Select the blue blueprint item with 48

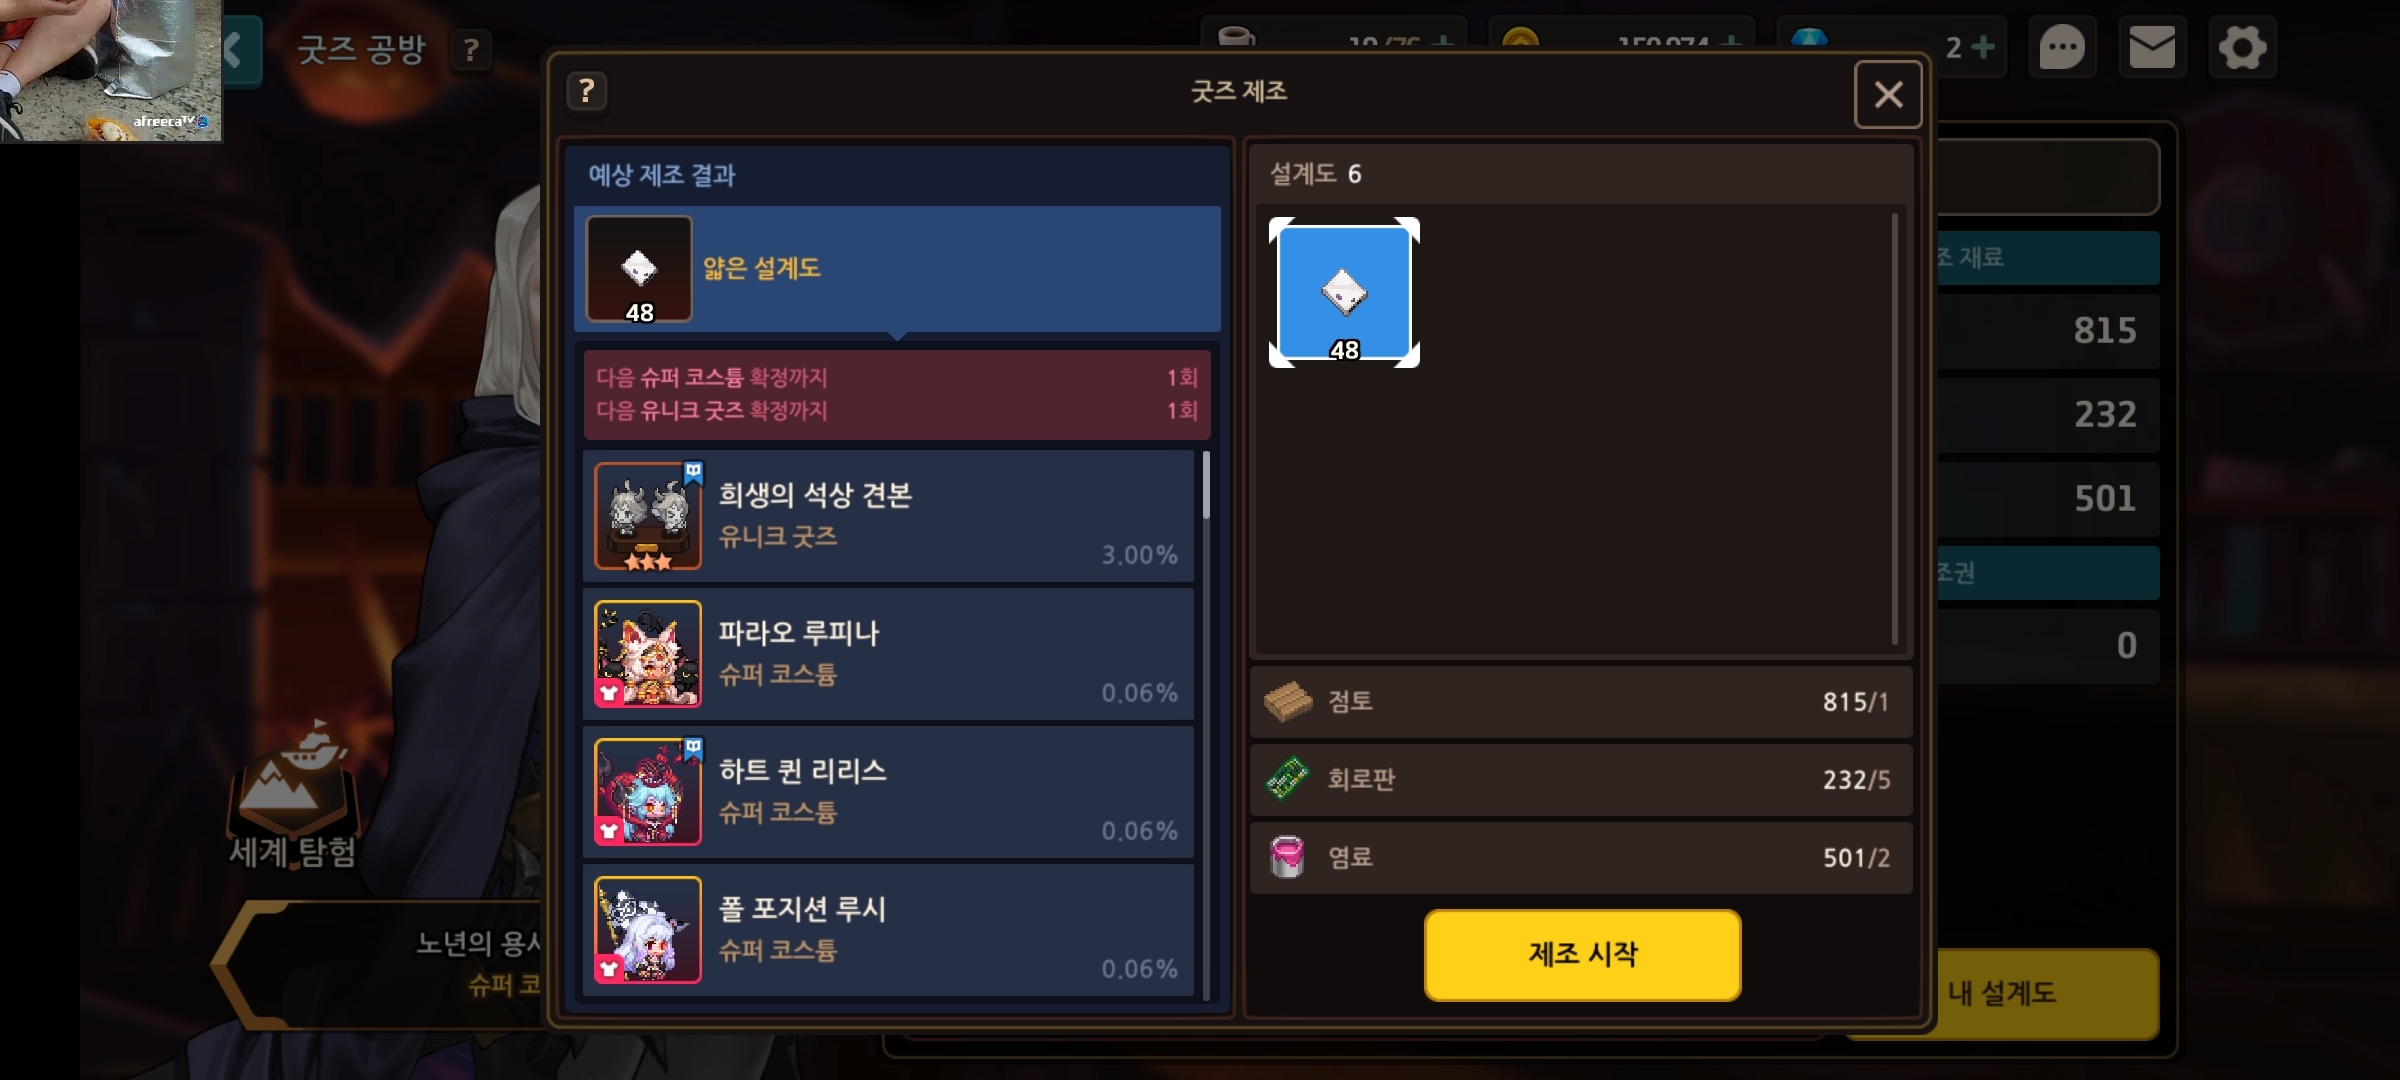tap(1344, 292)
